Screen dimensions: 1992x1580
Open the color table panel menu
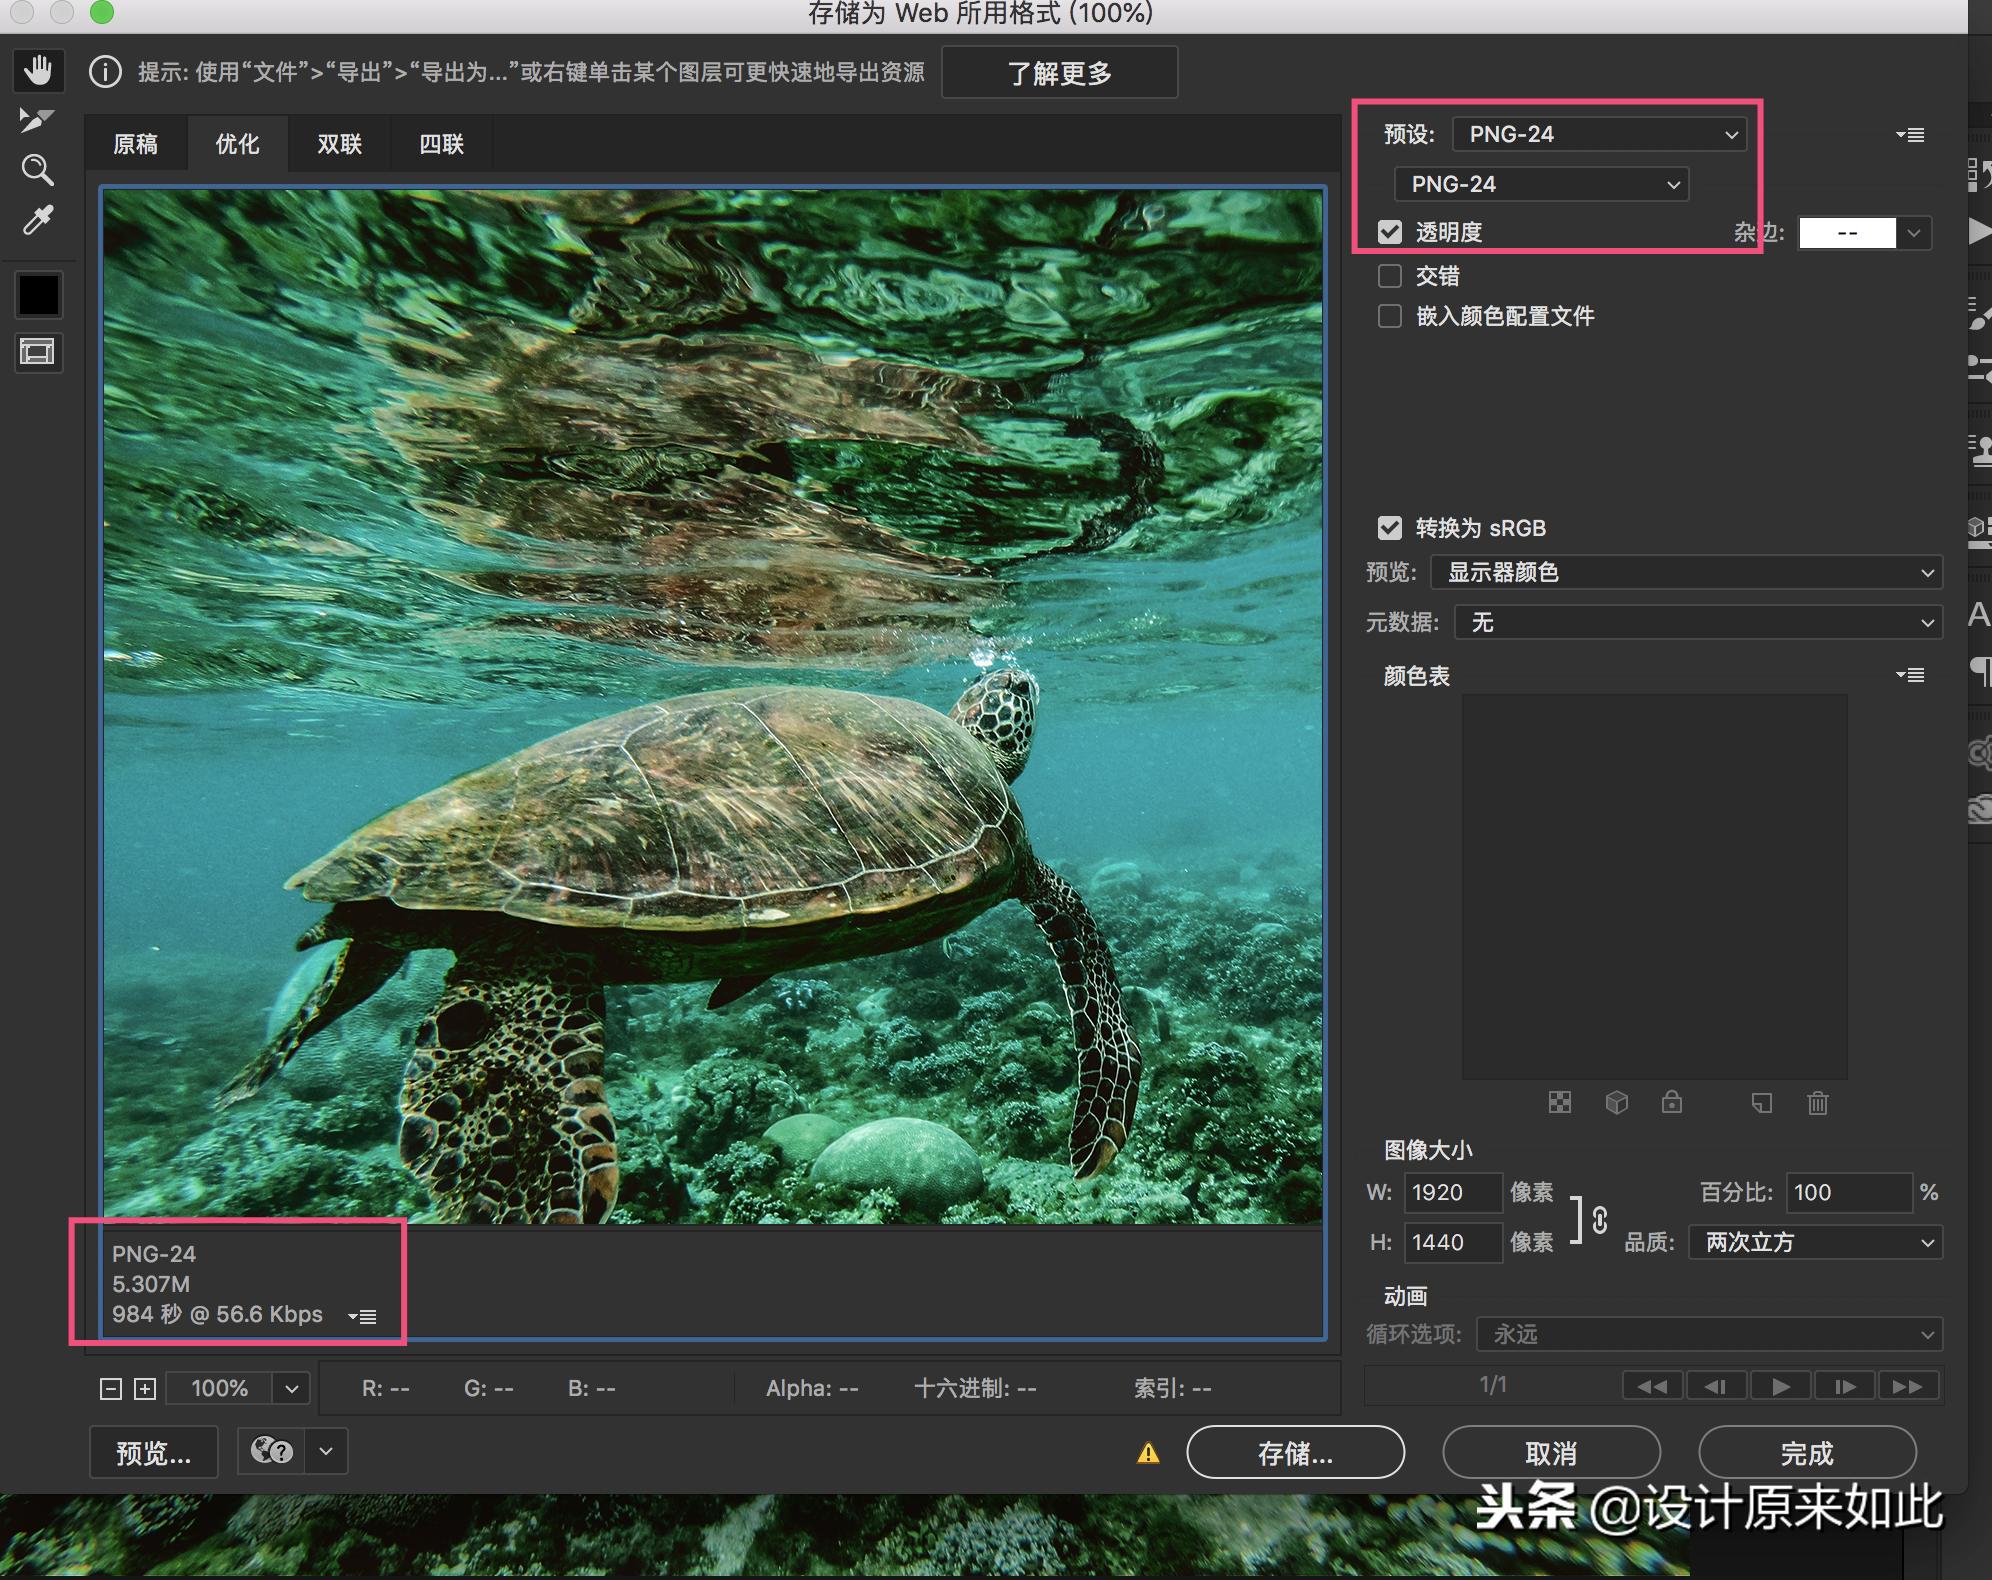[x=1910, y=675]
